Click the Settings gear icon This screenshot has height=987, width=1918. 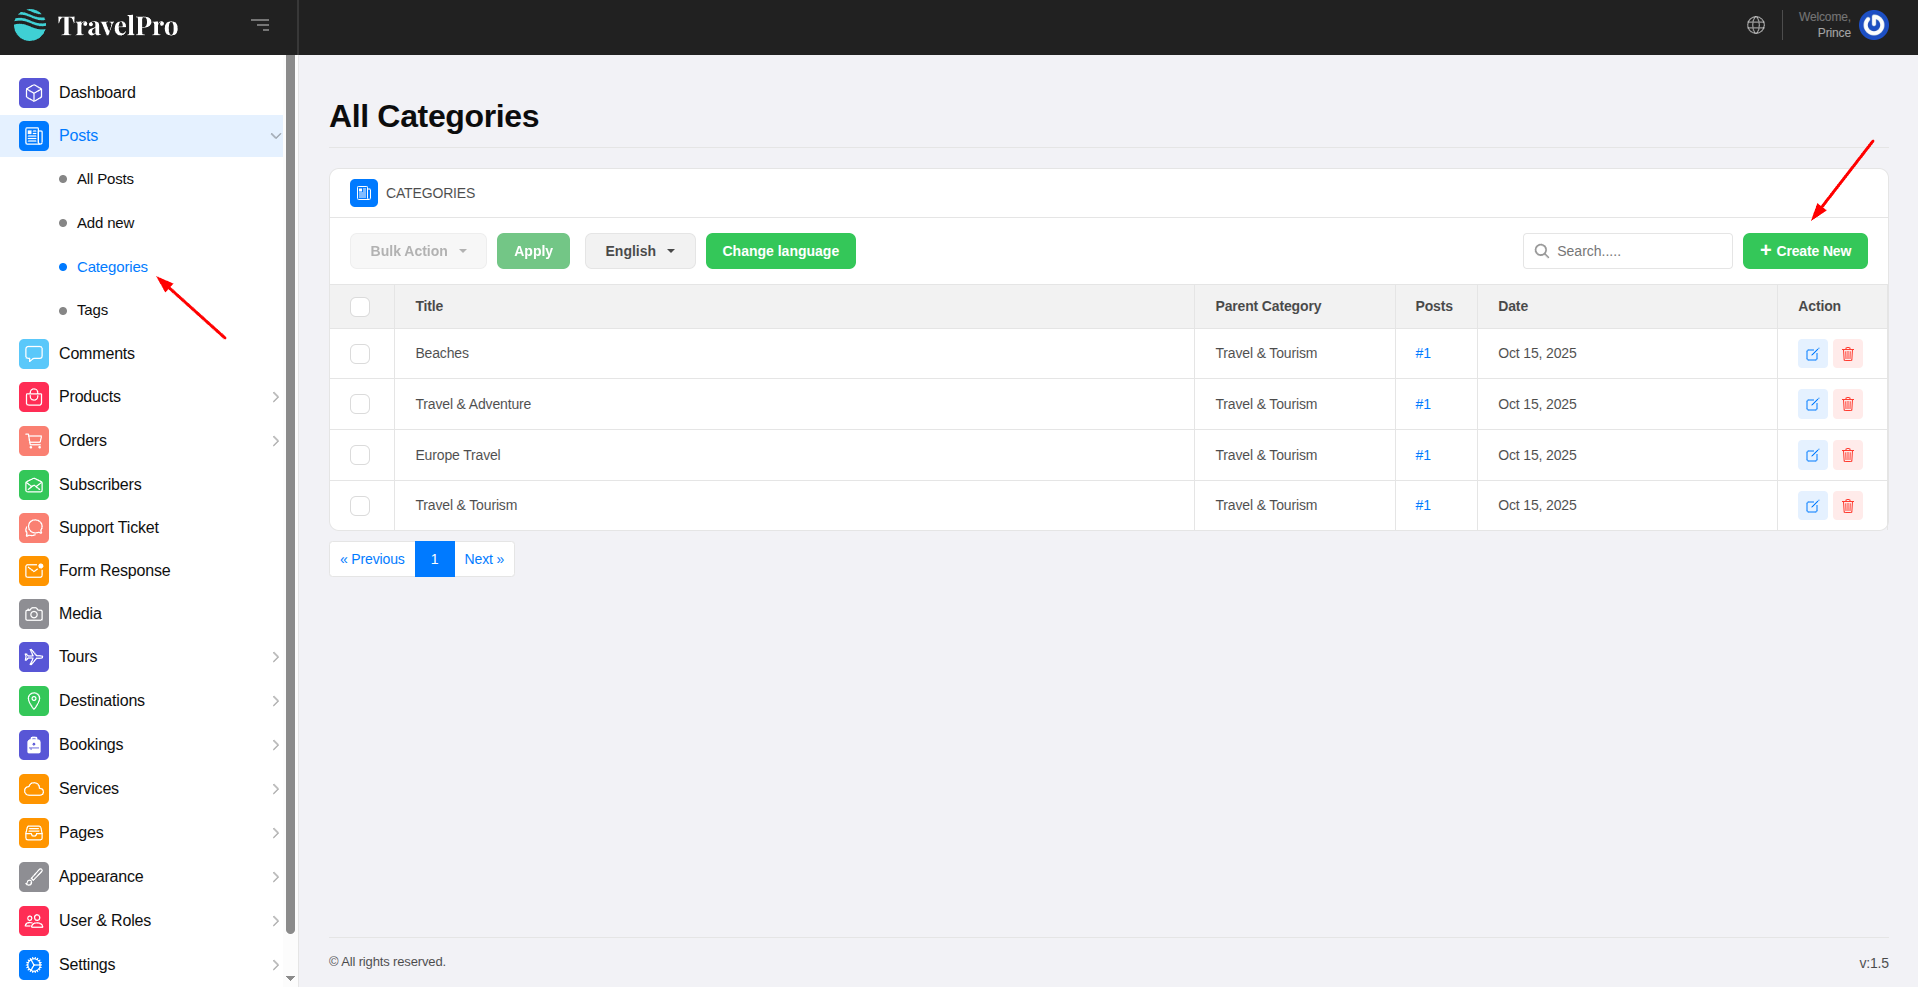pos(34,965)
